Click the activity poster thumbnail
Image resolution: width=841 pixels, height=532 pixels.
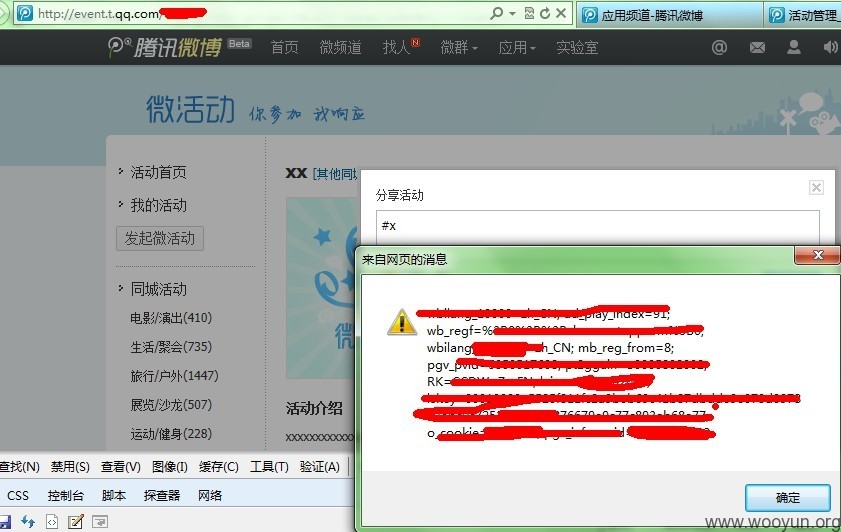pyautogui.click(x=321, y=288)
